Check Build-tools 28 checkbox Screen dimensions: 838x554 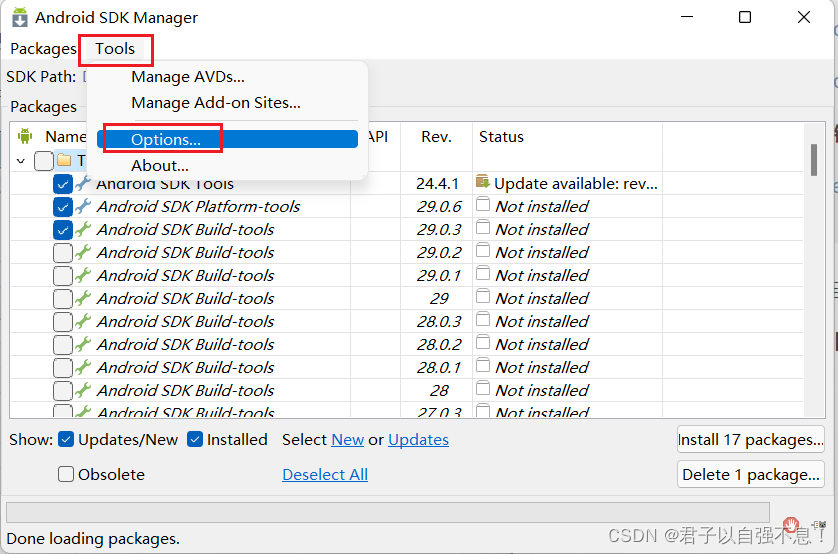63,391
